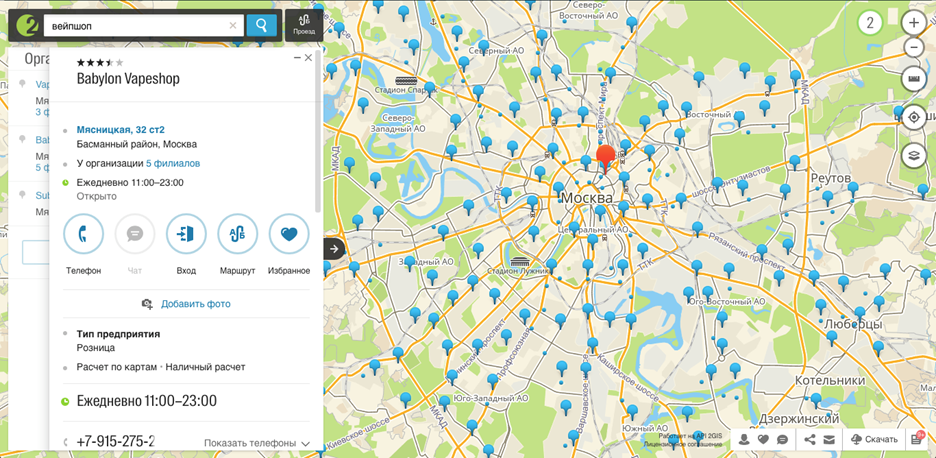Click the phone number +7-915-275-2

click(115, 442)
